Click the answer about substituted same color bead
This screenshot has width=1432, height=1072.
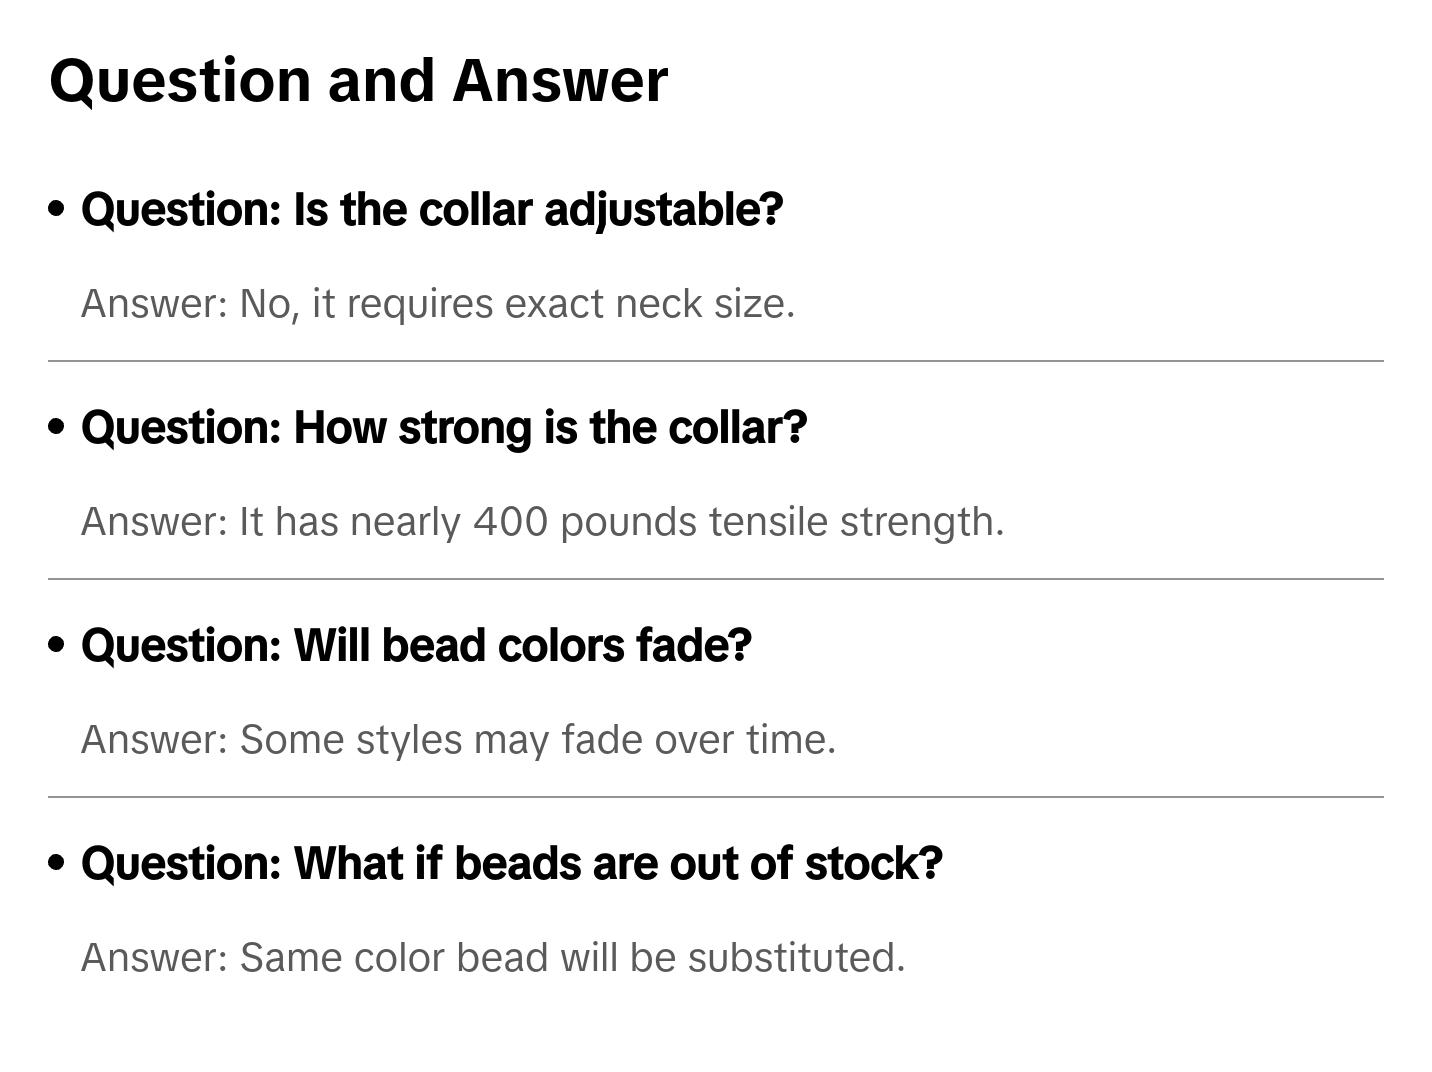pyautogui.click(x=493, y=958)
